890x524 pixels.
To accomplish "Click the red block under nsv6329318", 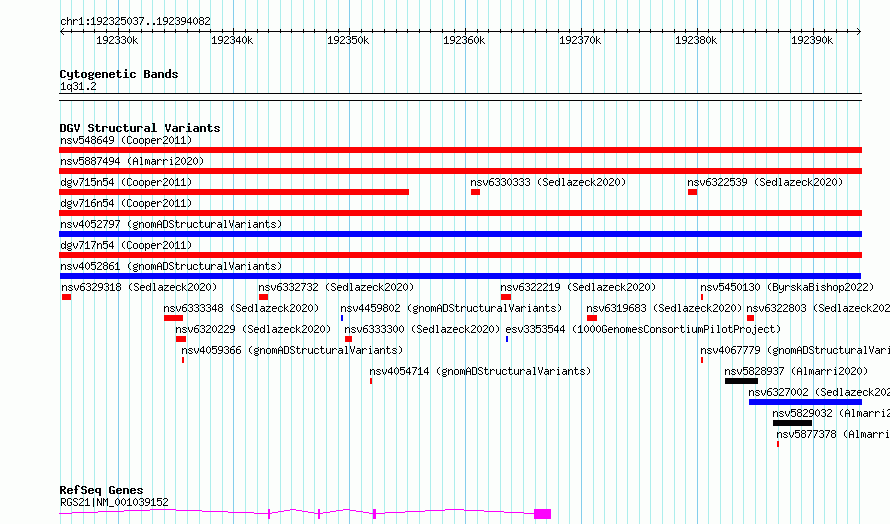I will click(66, 297).
